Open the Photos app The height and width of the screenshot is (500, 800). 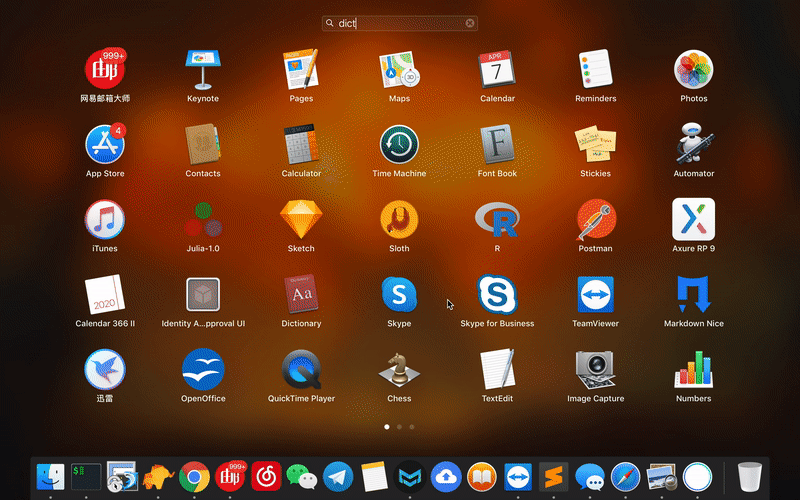click(693, 70)
